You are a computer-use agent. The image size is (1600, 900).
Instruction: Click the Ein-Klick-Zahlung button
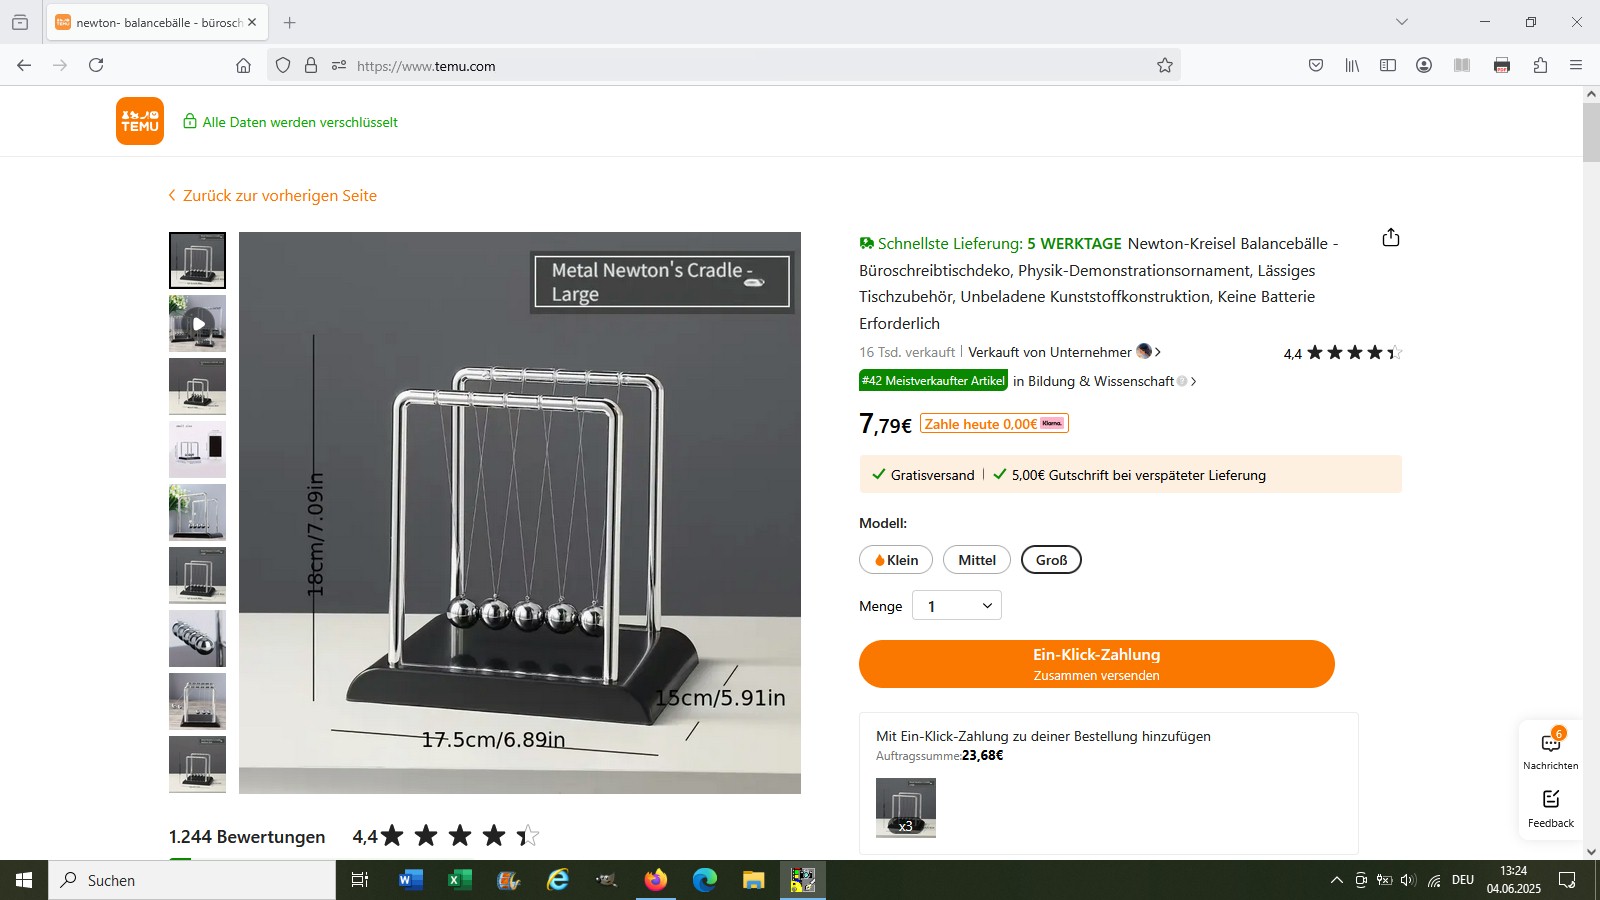[1097, 664]
